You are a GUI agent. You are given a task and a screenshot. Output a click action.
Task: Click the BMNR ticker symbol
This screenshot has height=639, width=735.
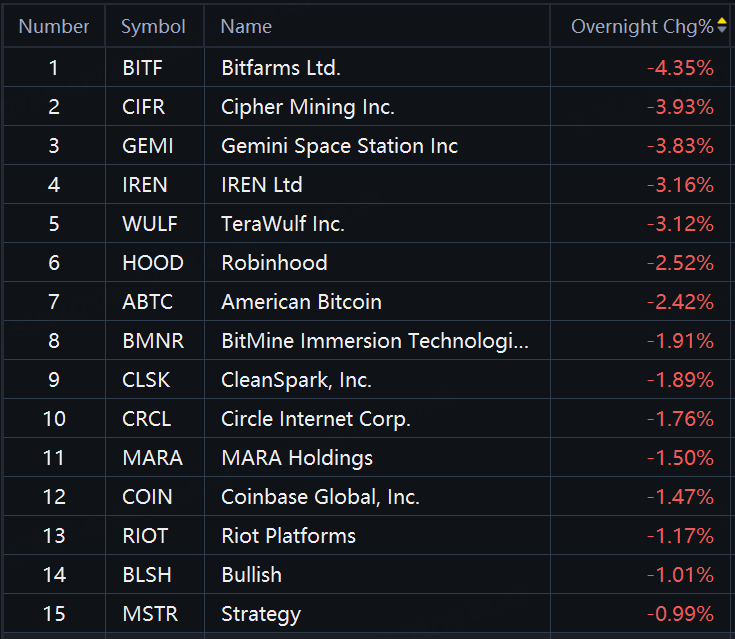pyautogui.click(x=153, y=341)
